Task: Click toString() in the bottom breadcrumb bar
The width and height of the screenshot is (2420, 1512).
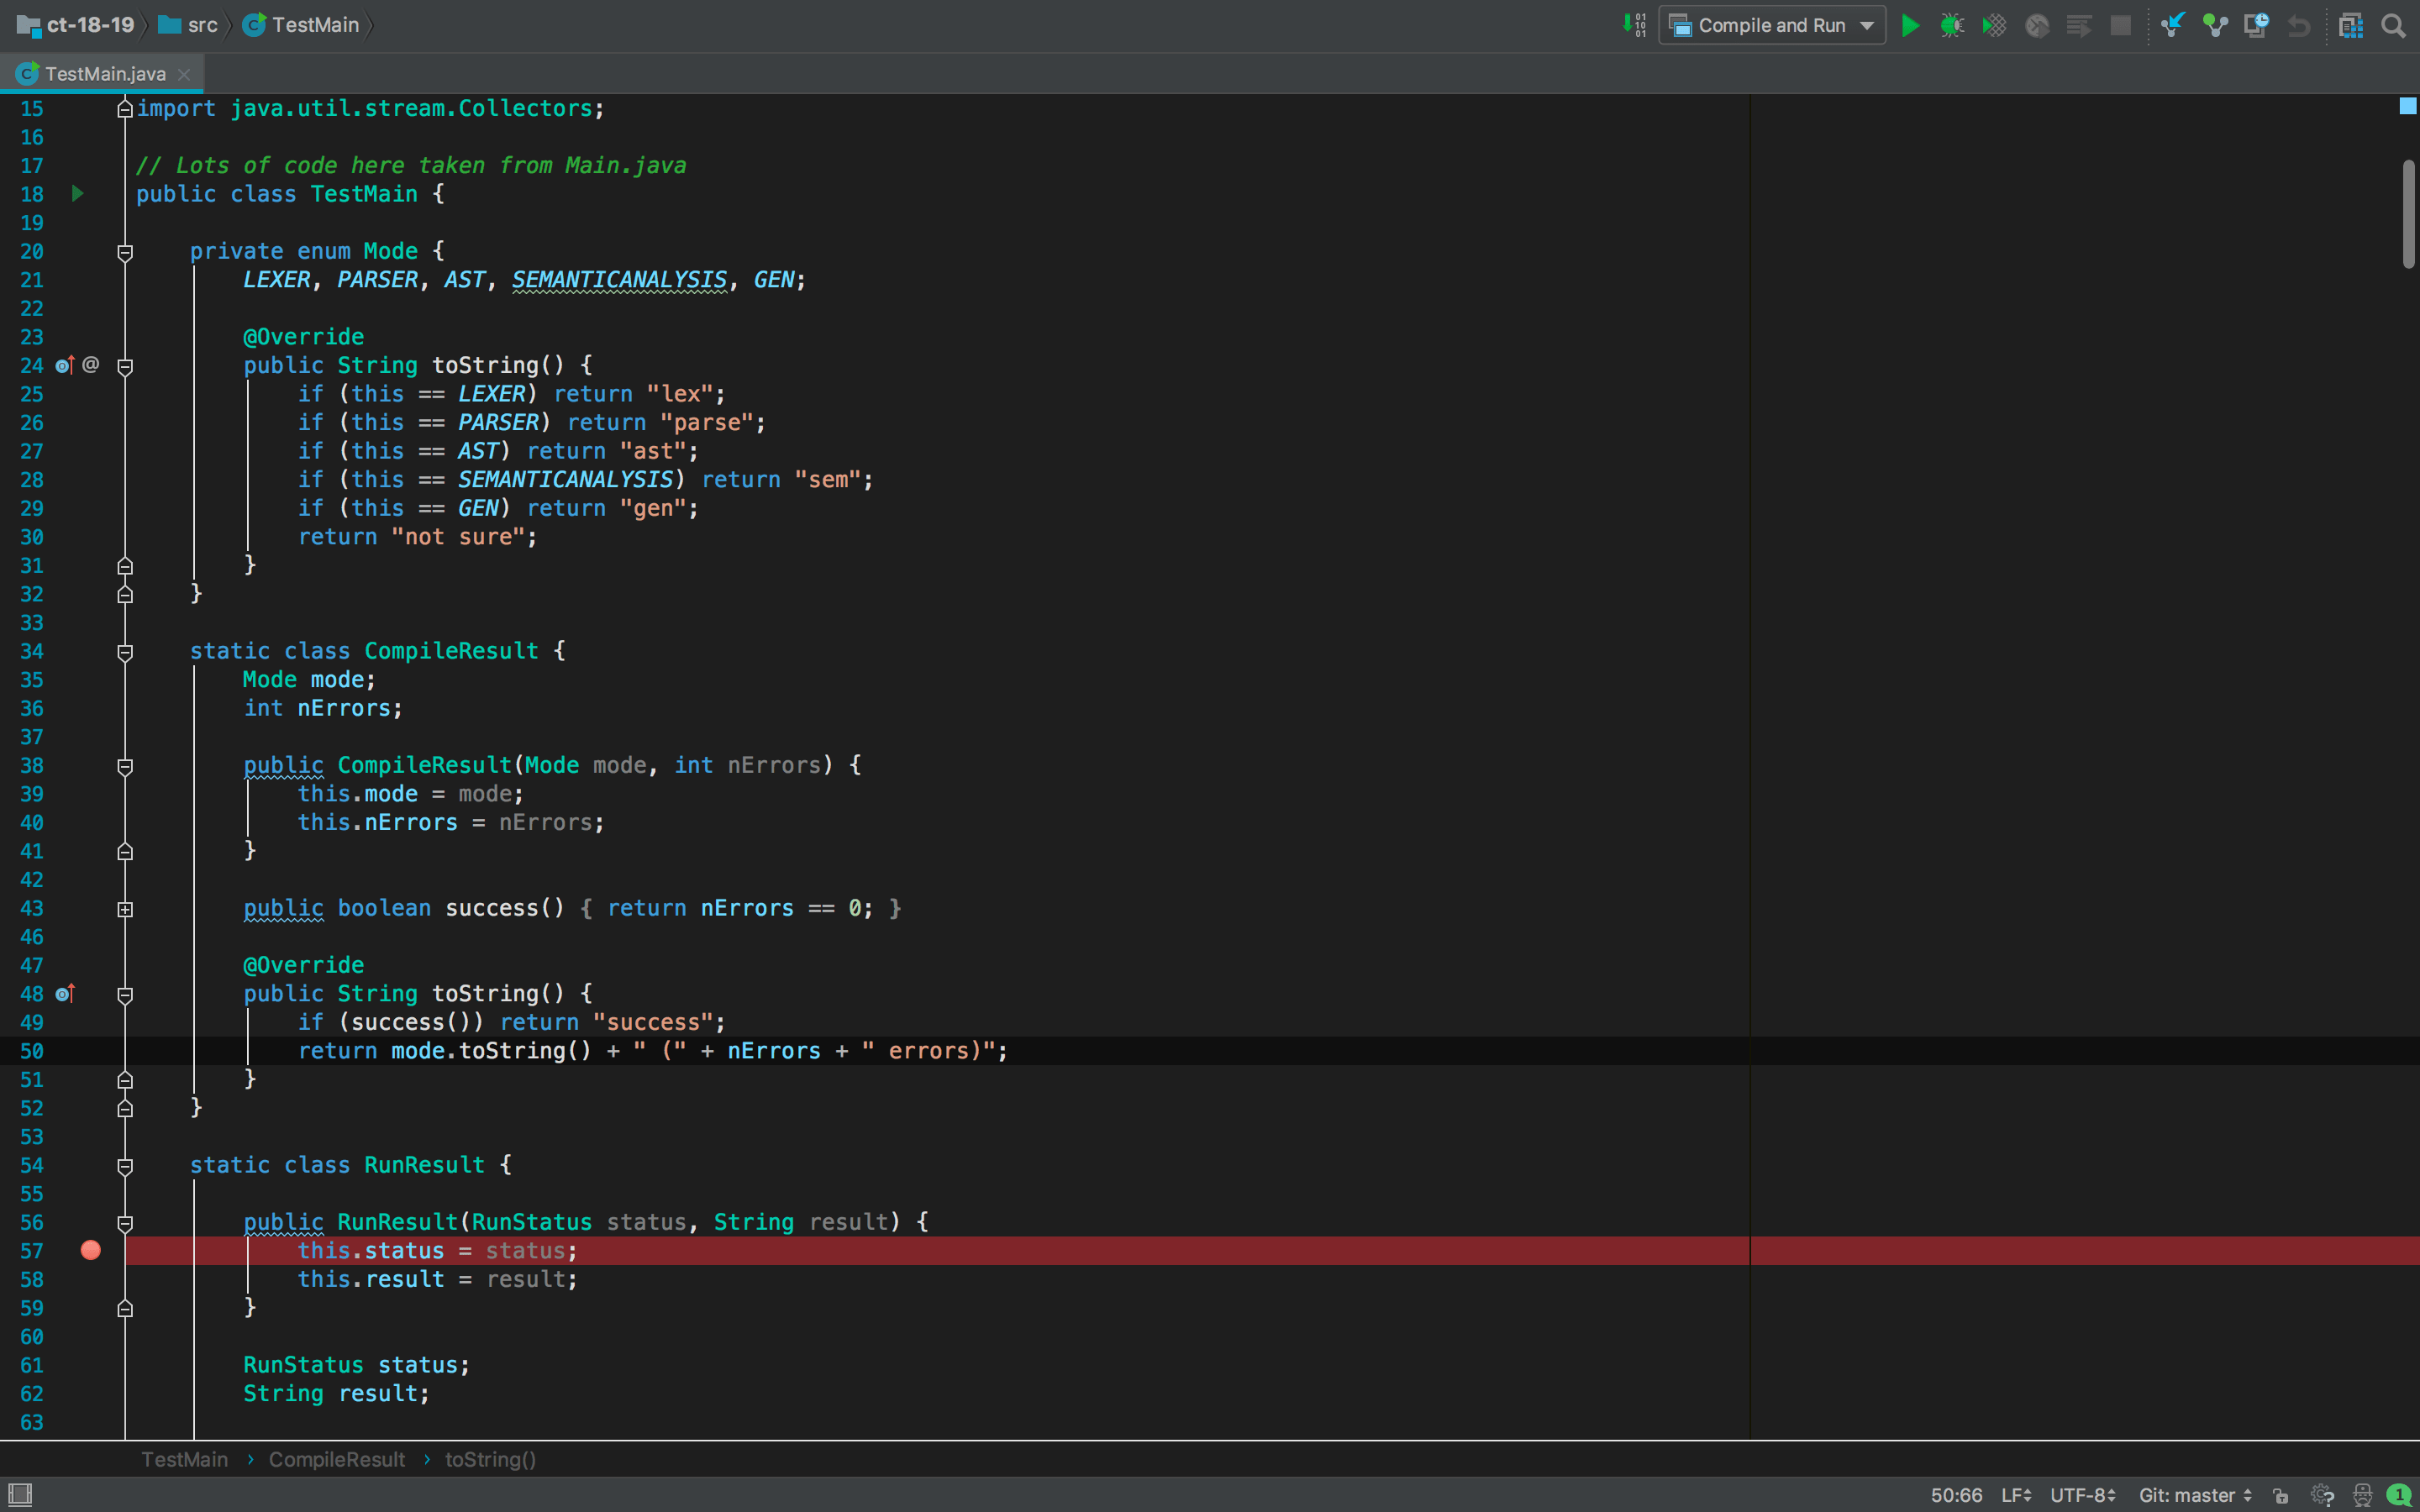Action: [x=490, y=1459]
